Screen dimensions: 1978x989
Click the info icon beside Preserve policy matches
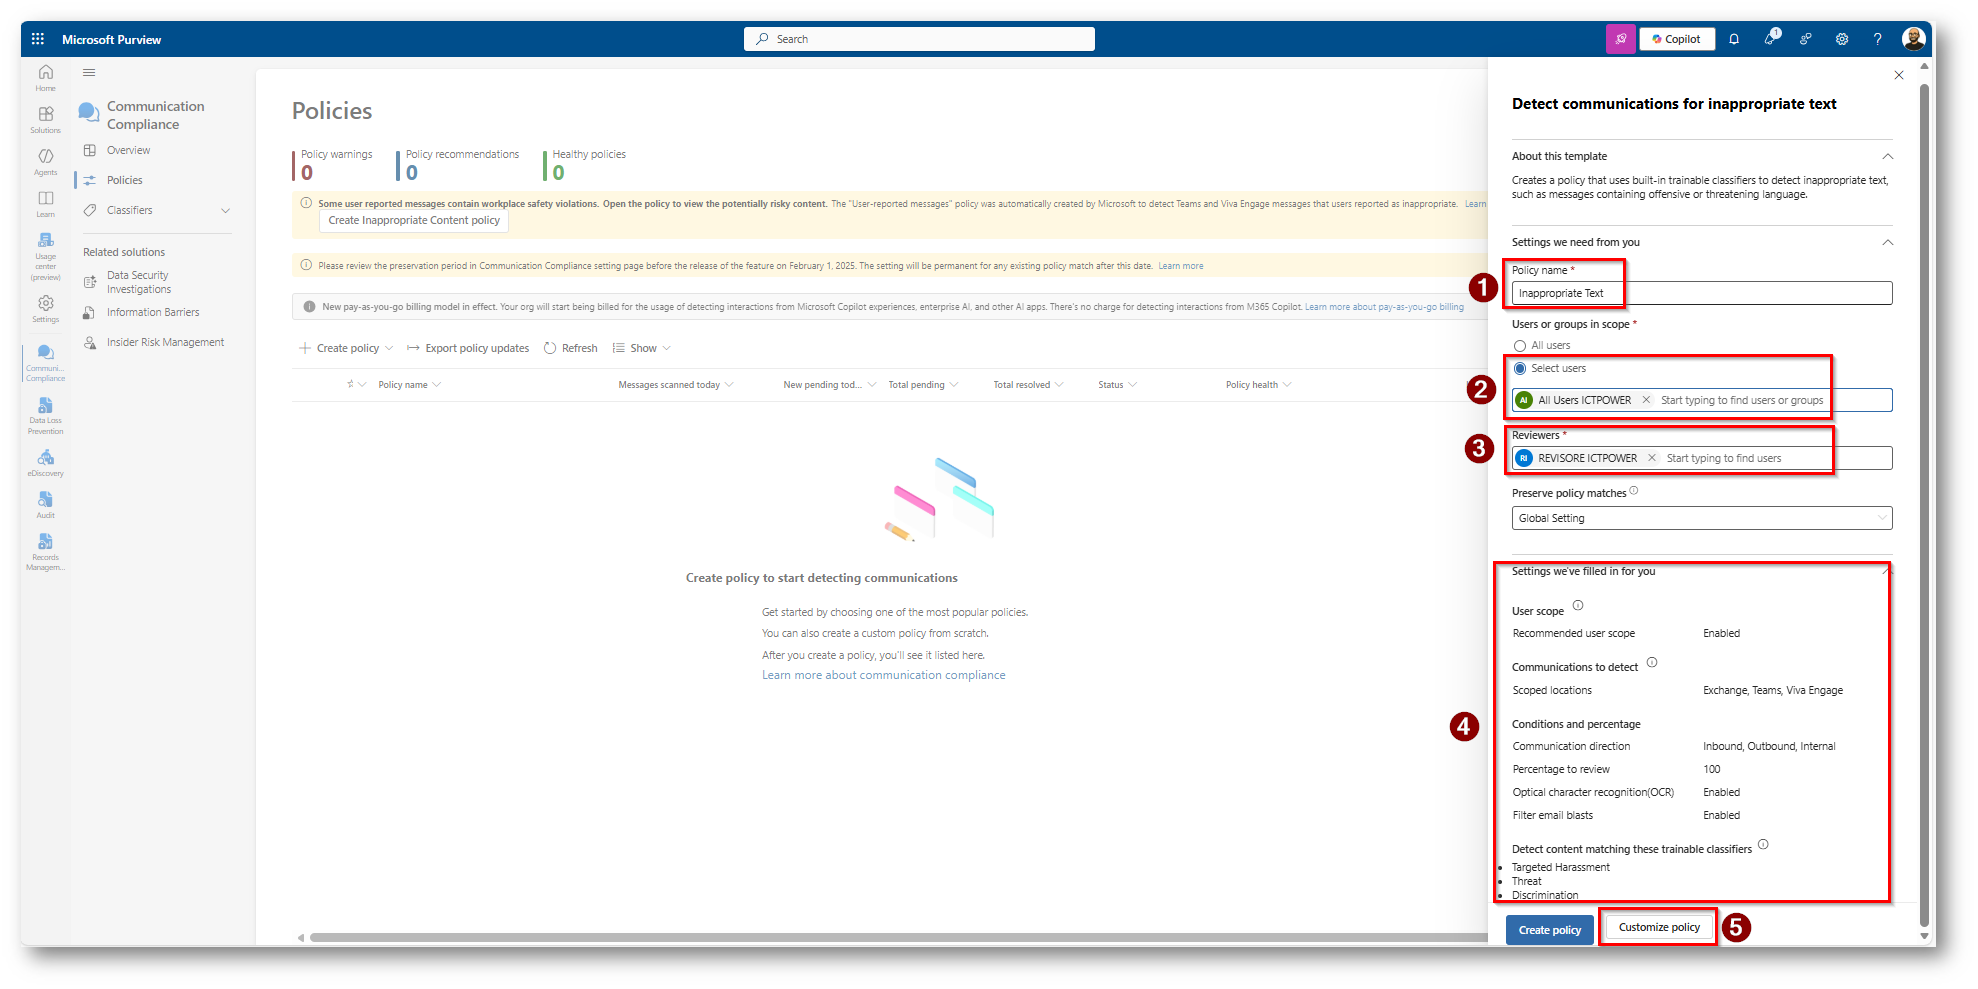tap(1634, 491)
